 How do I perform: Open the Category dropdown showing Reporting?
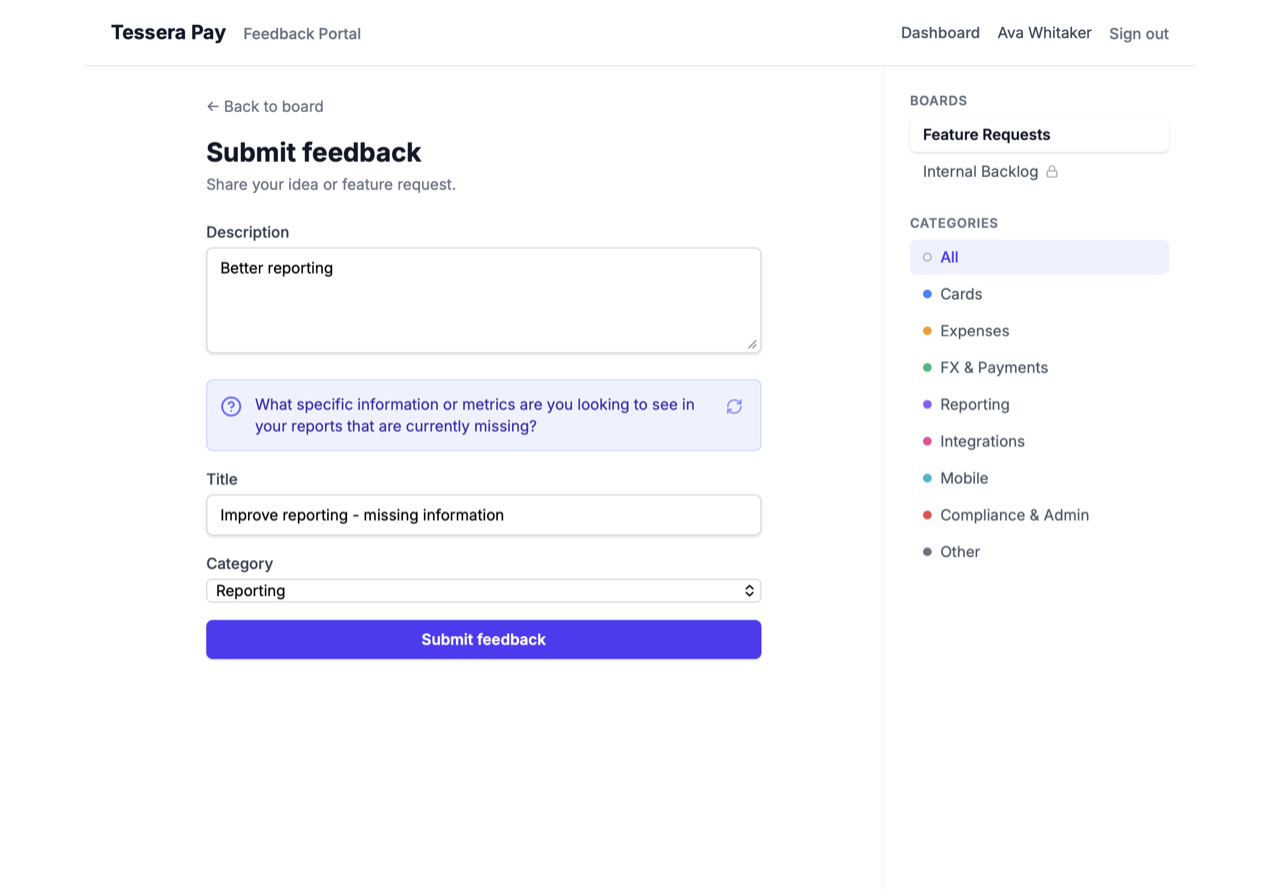(x=483, y=591)
